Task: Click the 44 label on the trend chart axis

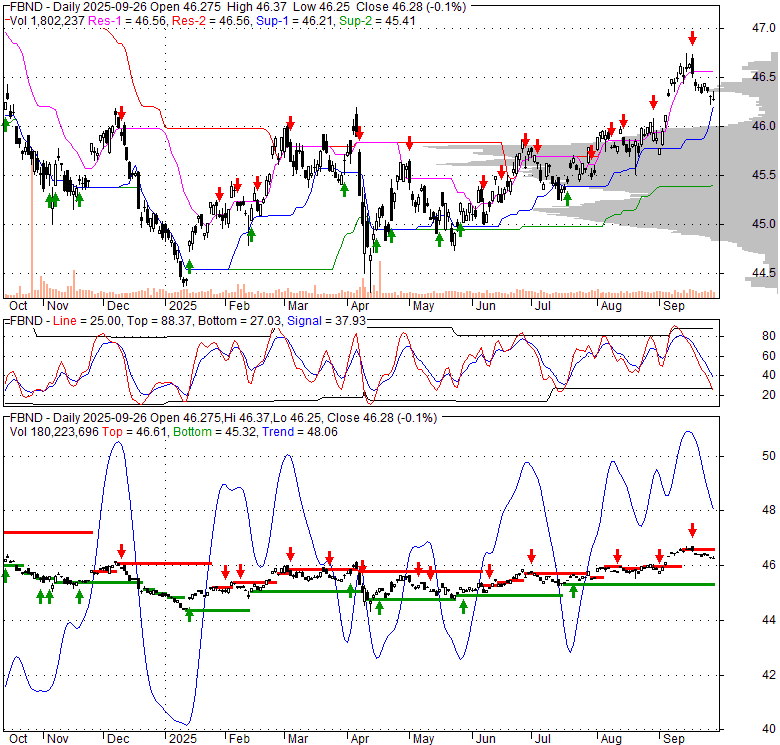Action: (769, 620)
